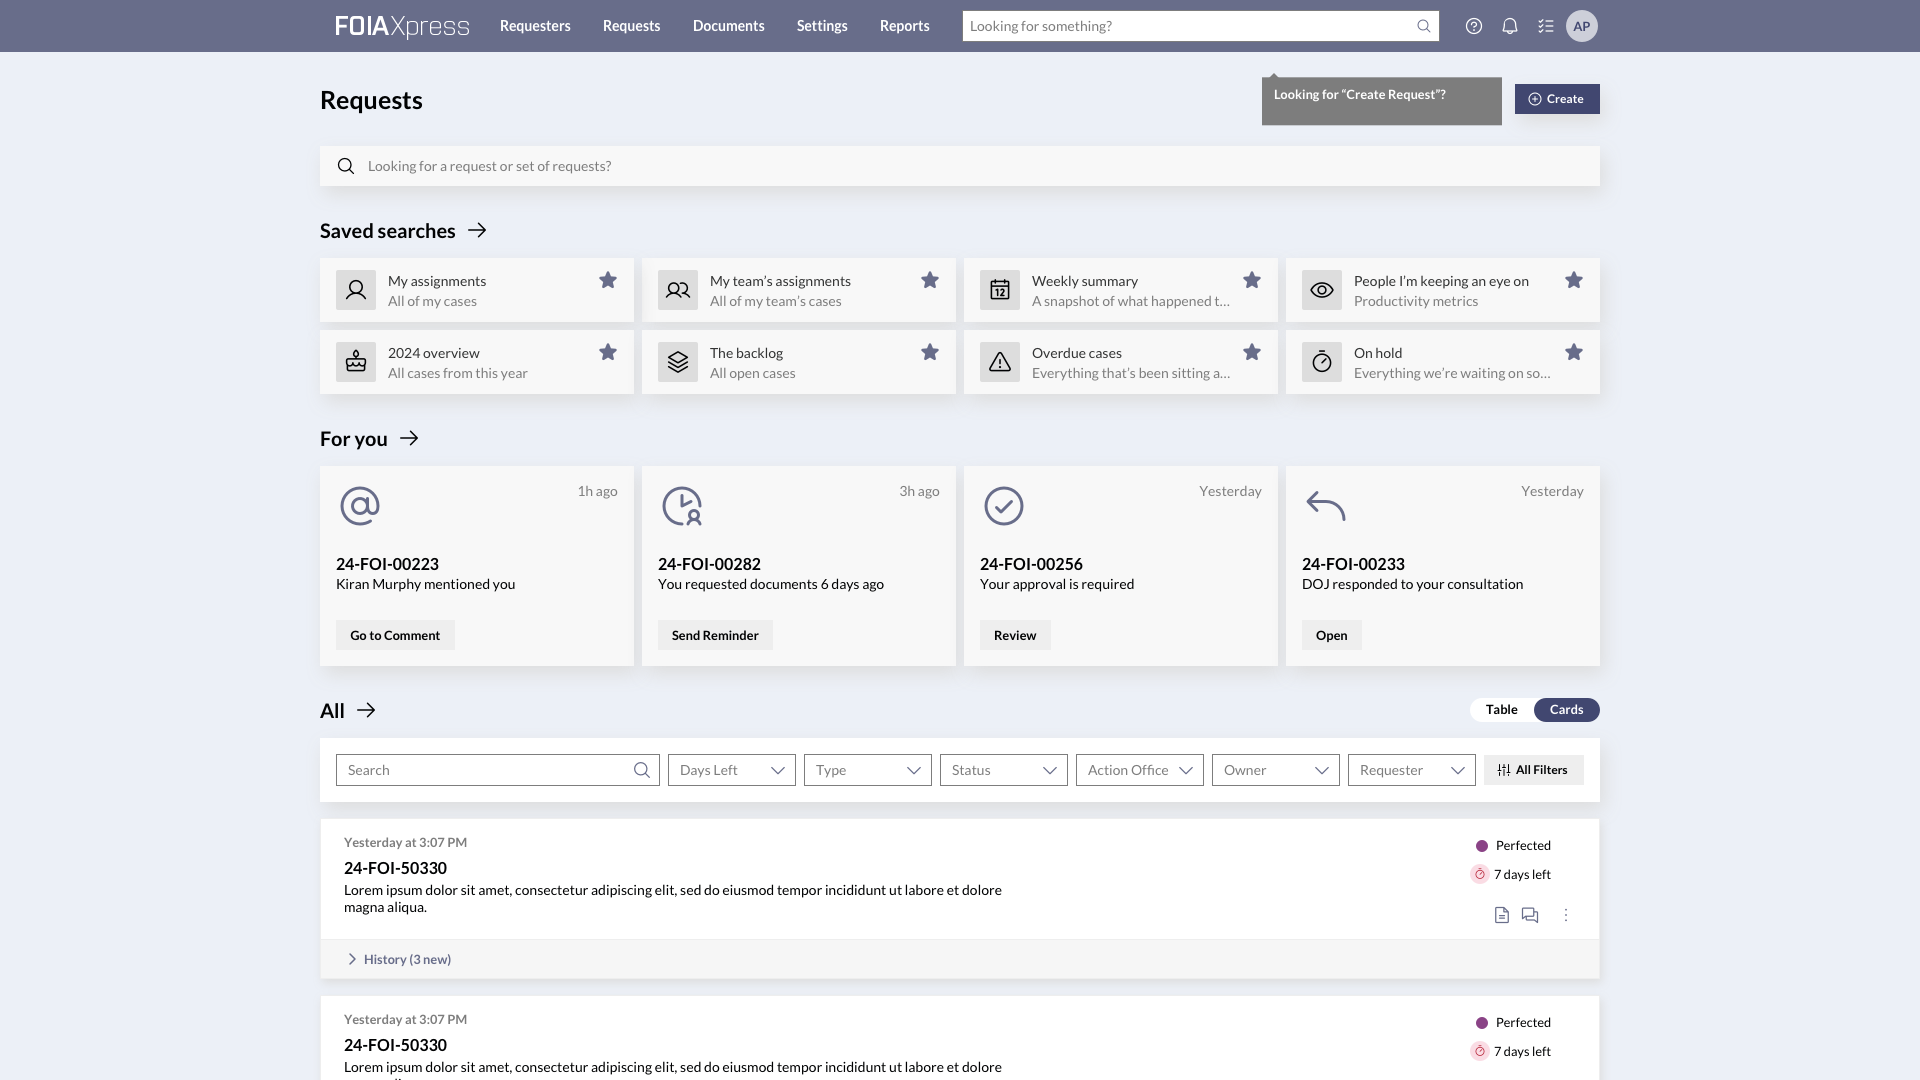Click the checklist icon next to the bell
The width and height of the screenshot is (1920, 1080).
click(1545, 26)
